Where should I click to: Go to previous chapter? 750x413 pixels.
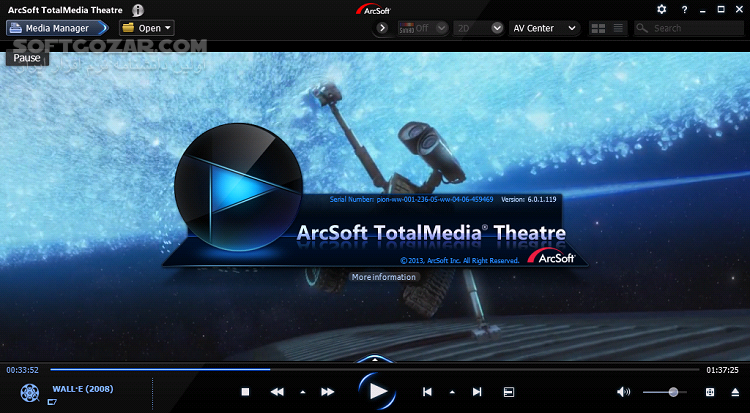427,392
